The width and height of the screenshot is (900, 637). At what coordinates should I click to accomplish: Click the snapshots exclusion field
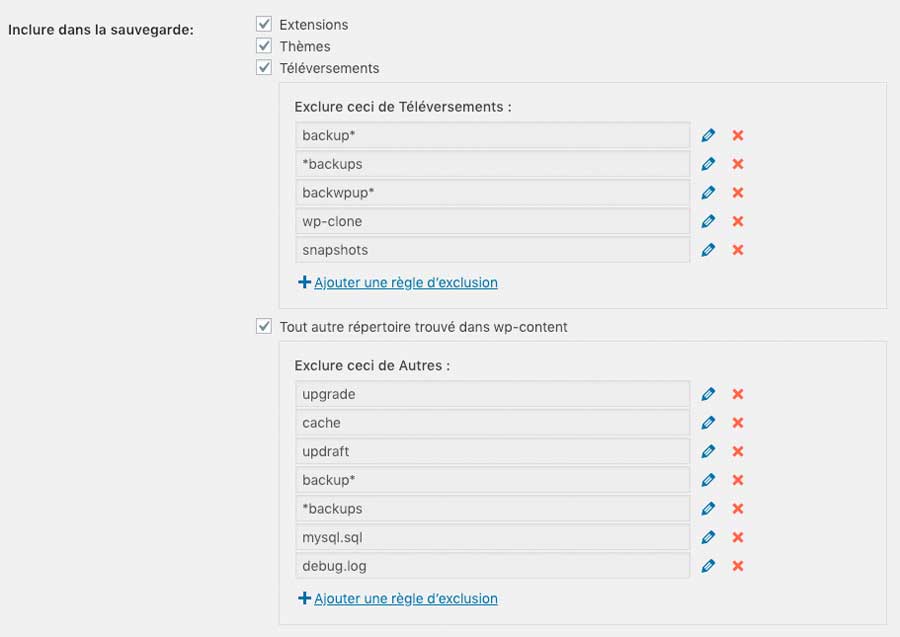coord(492,250)
